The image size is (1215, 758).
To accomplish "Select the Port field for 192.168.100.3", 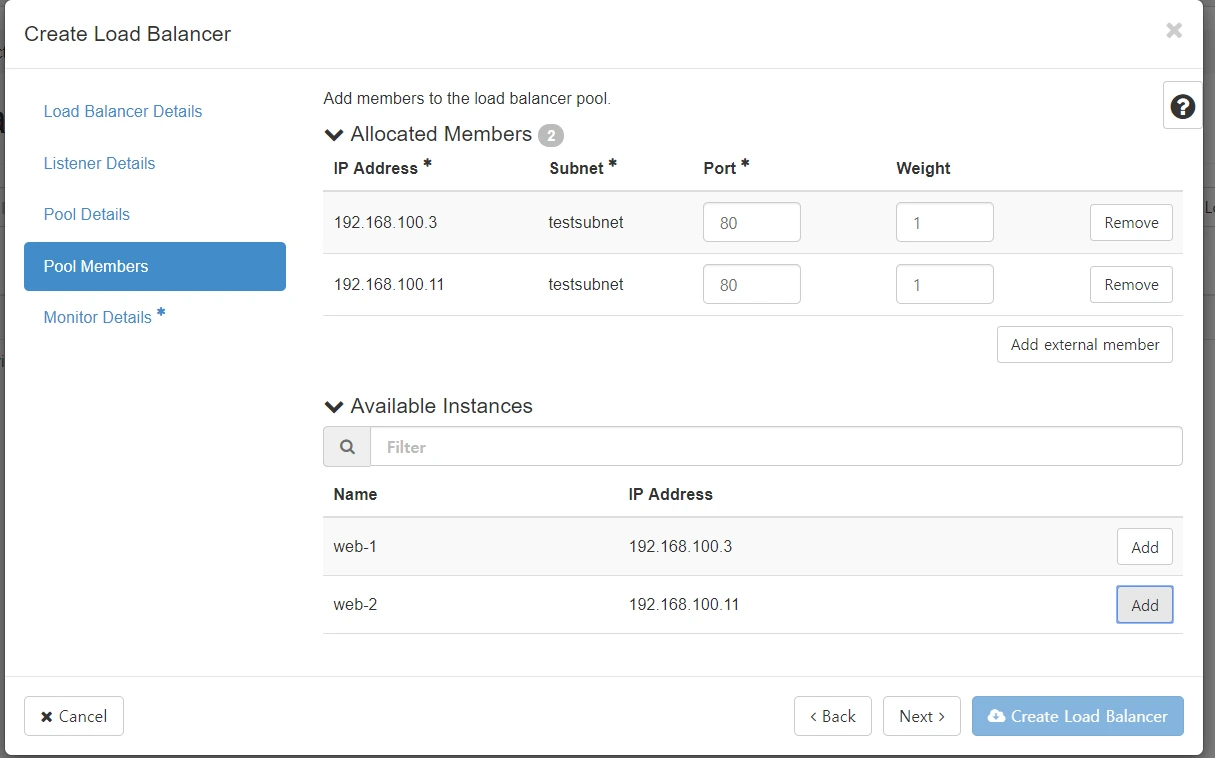I will [x=751, y=222].
